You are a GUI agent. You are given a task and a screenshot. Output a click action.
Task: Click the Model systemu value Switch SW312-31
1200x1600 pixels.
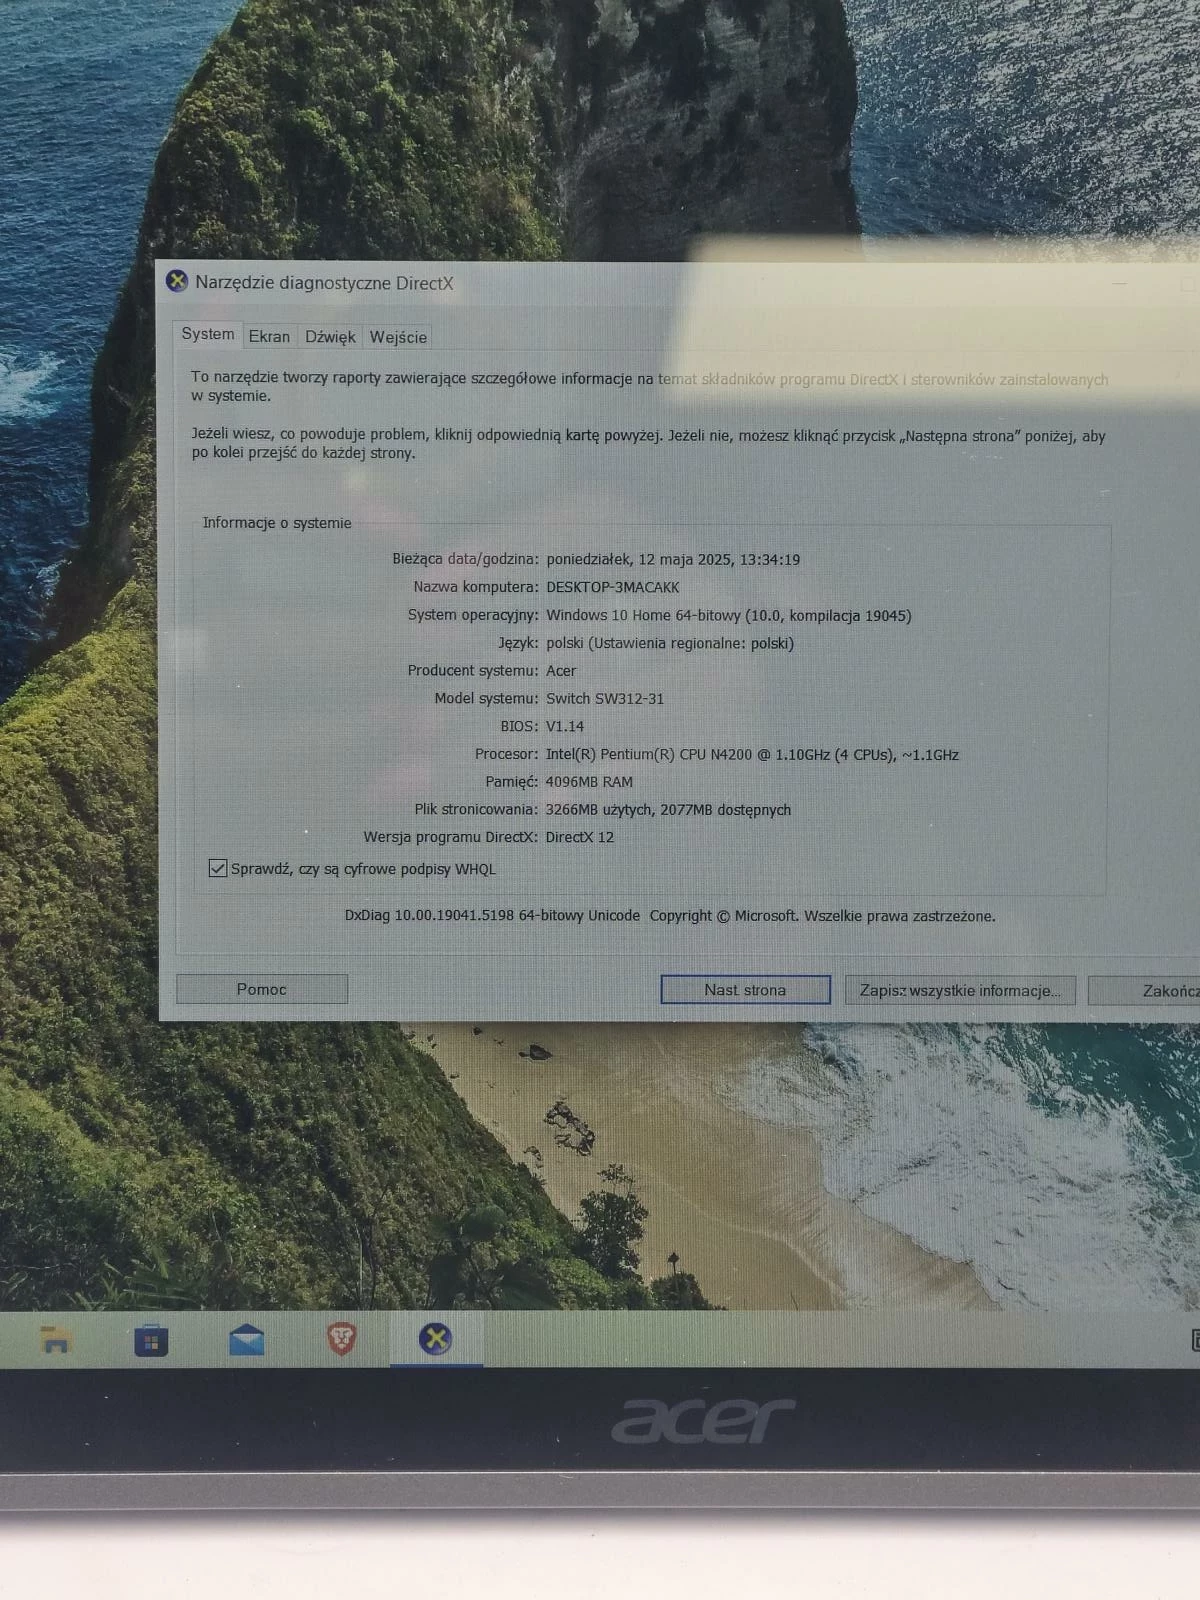coord(604,699)
